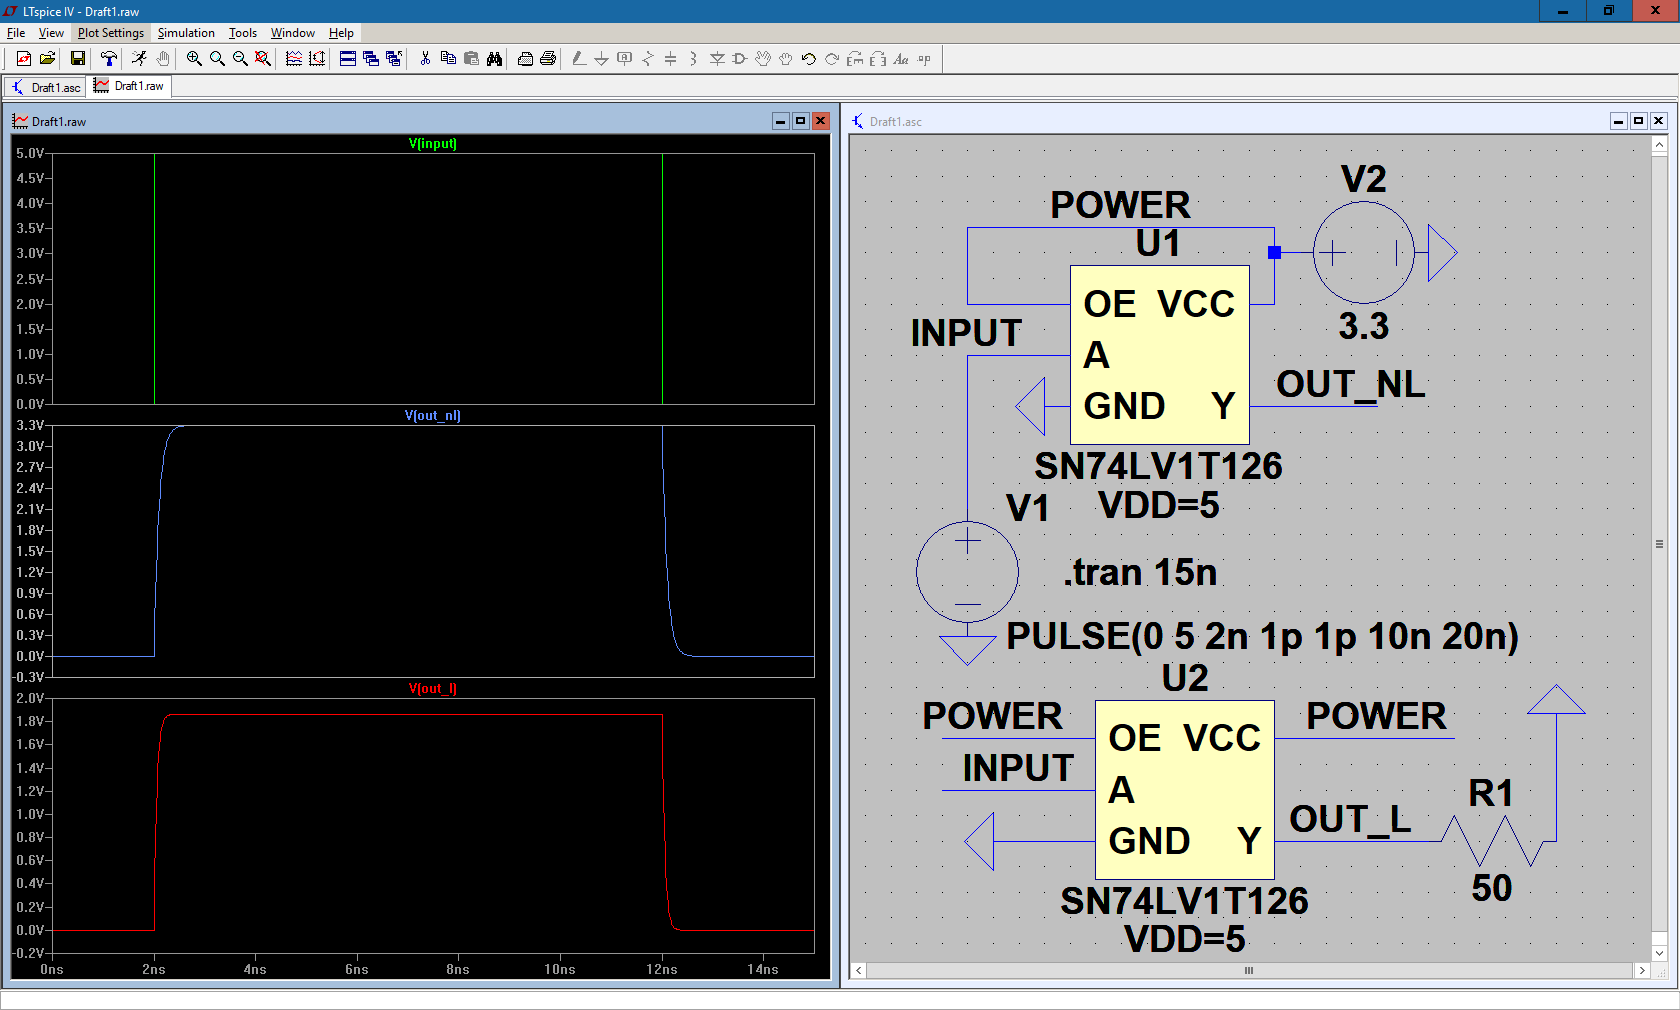Screen dimensions: 1680x1010
Task: Click the 5.0V axis label on V(input) plot
Action: pos(29,153)
